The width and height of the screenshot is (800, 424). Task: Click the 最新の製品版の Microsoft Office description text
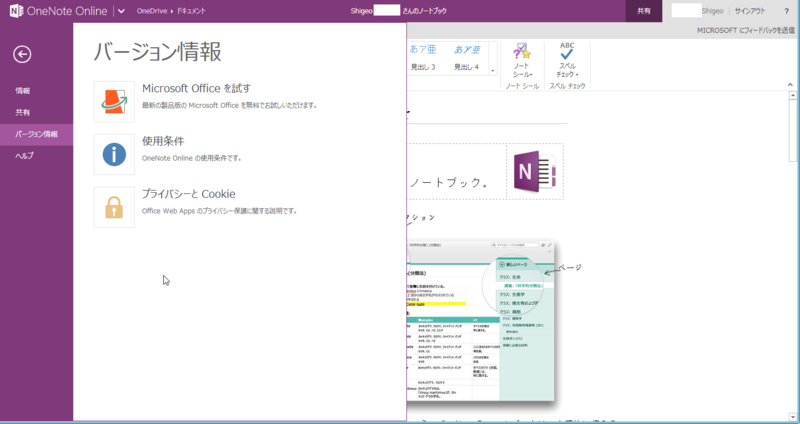click(230, 106)
